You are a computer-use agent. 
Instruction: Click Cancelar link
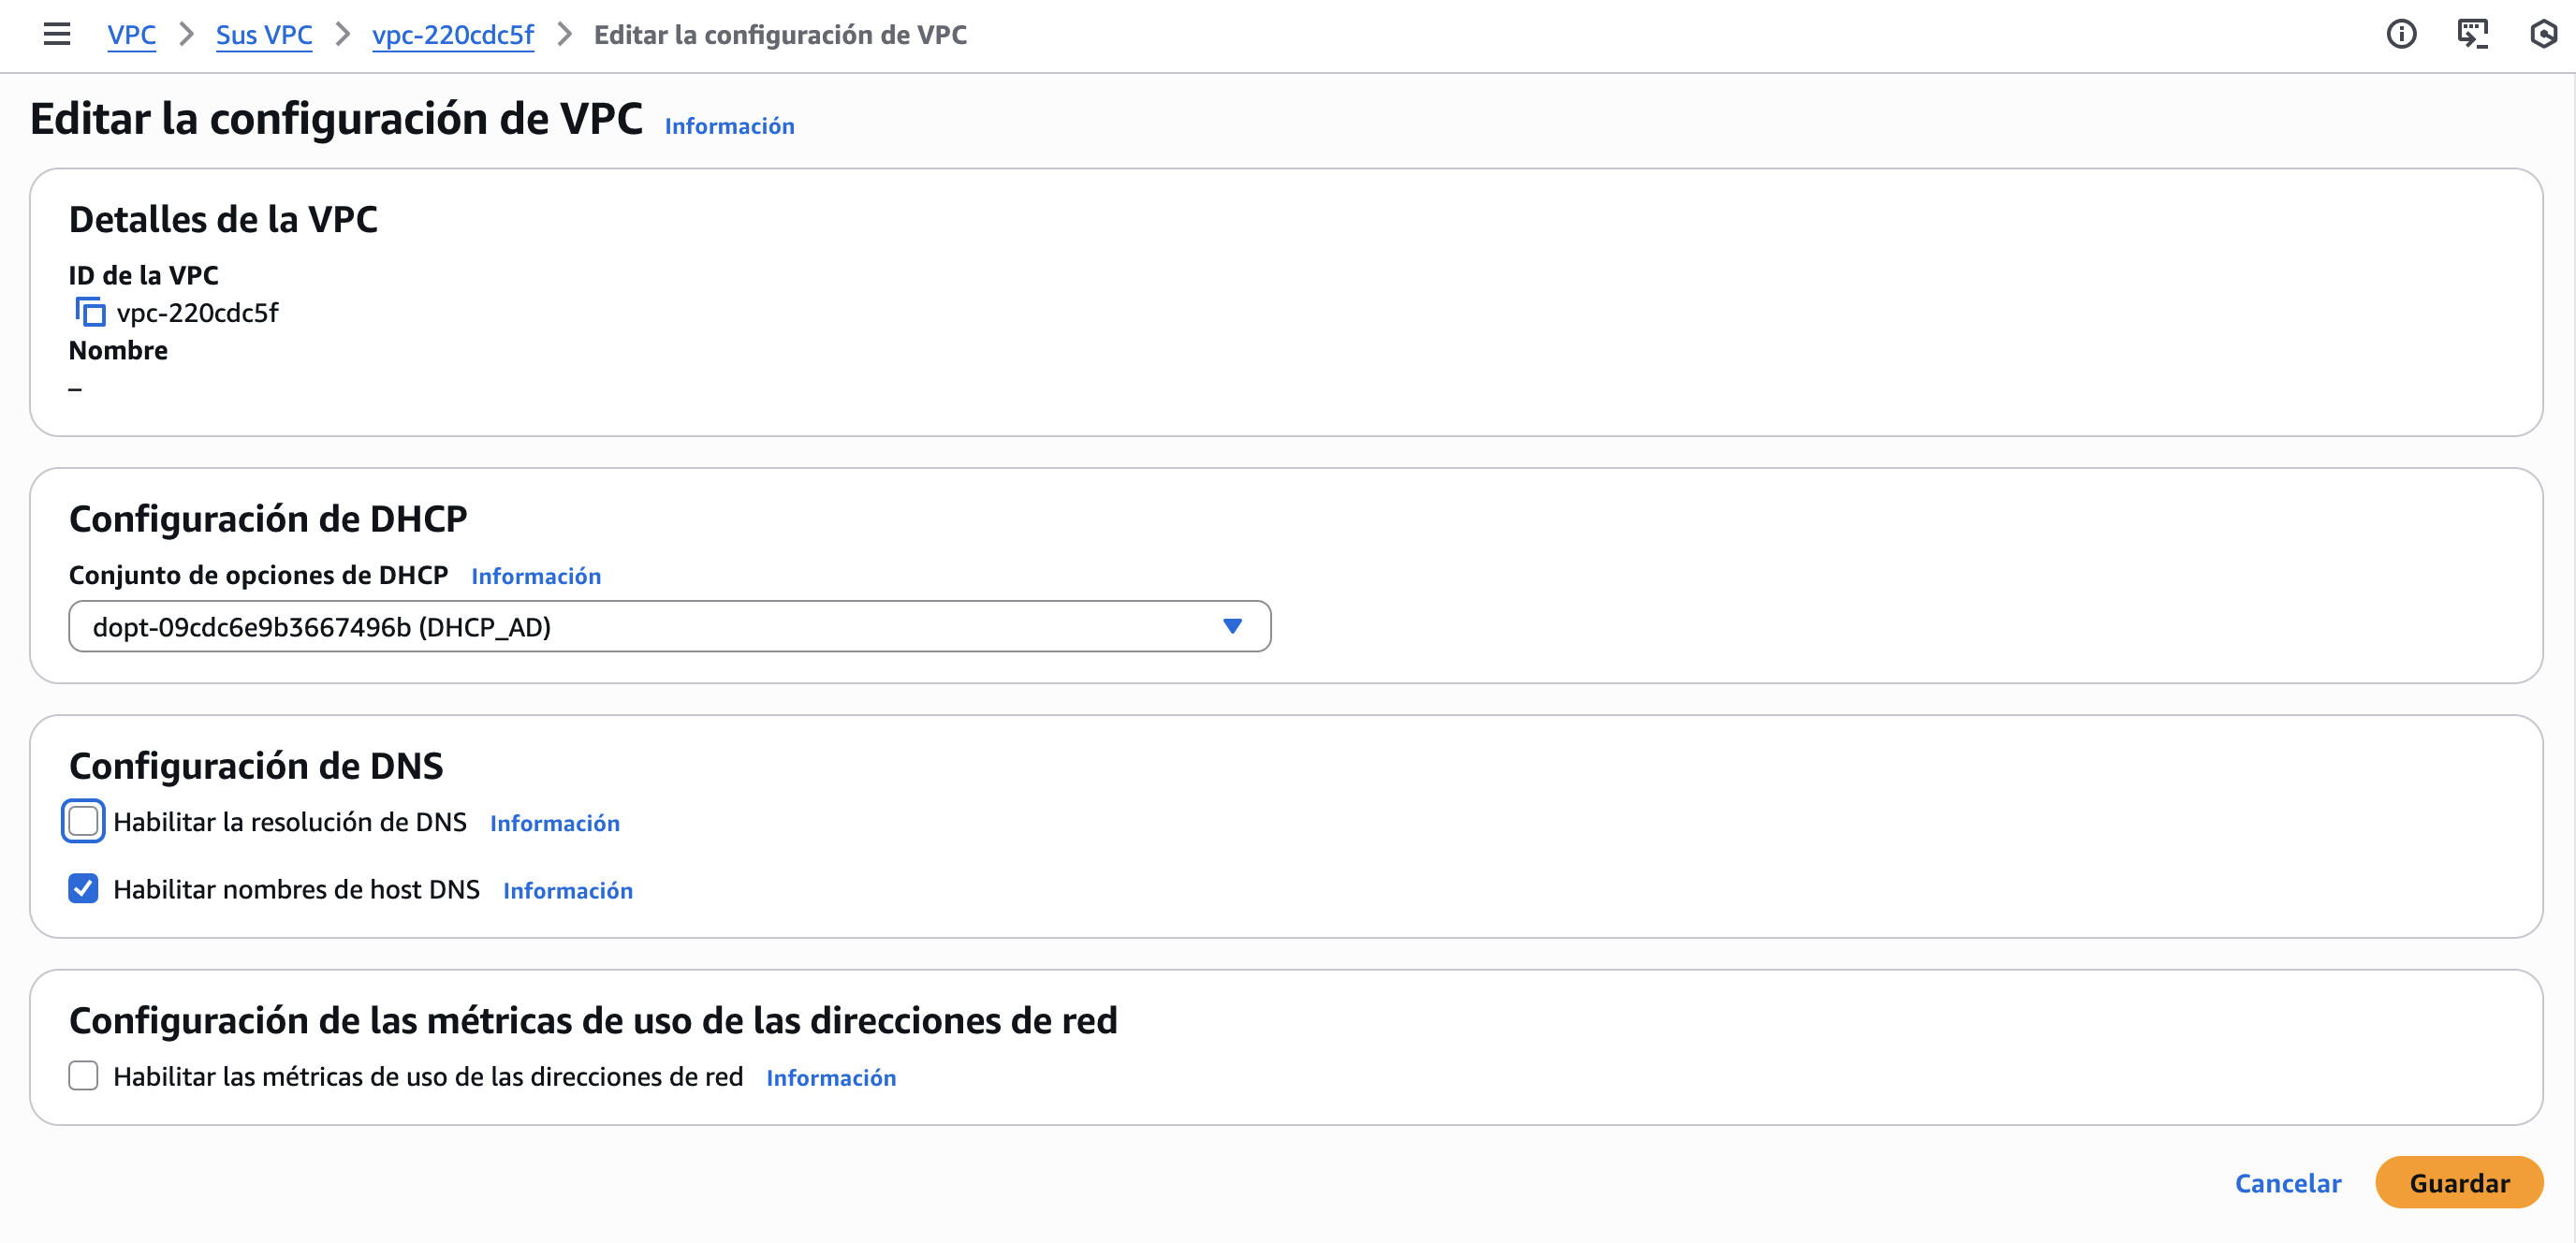(x=2287, y=1182)
